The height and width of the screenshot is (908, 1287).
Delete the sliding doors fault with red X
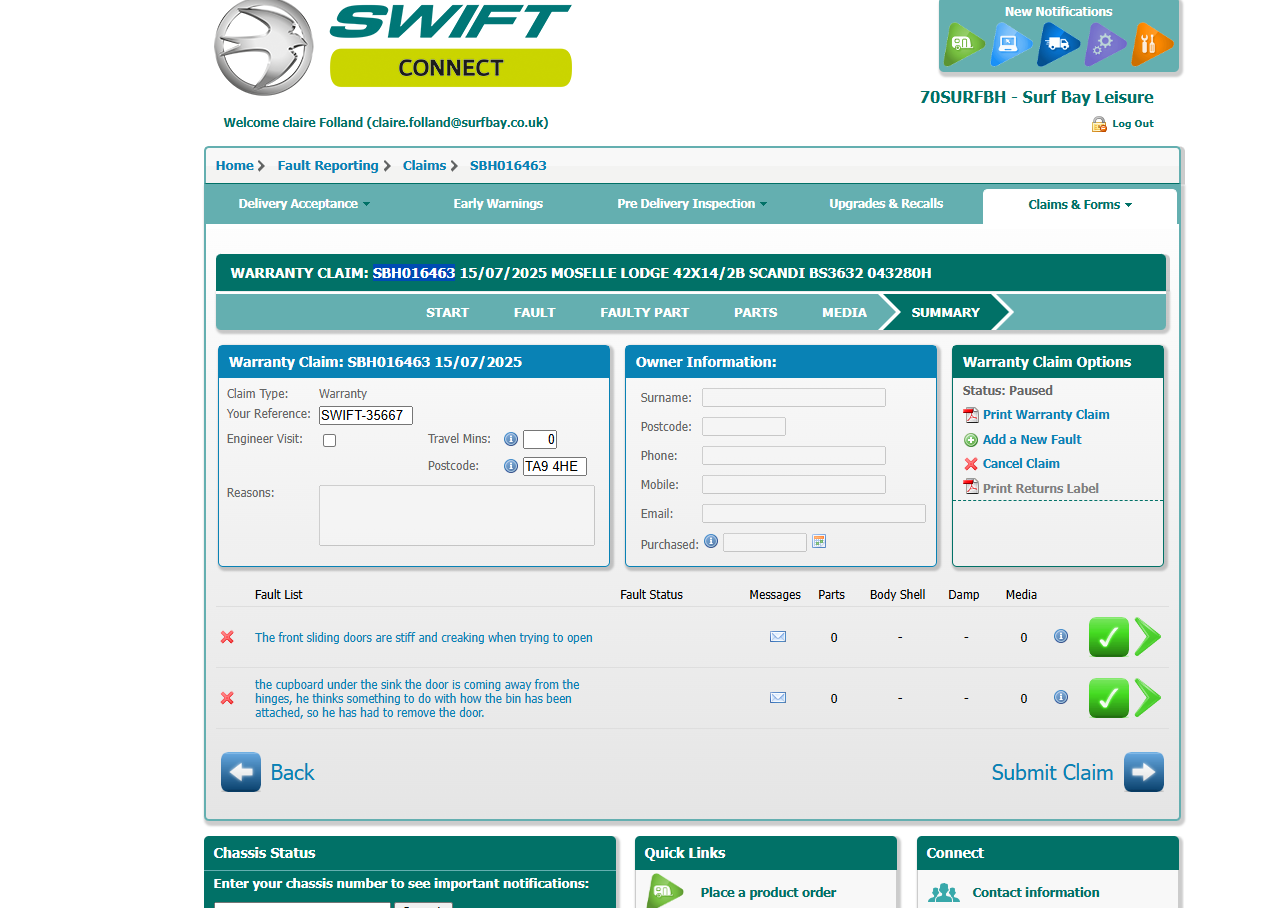(x=227, y=637)
